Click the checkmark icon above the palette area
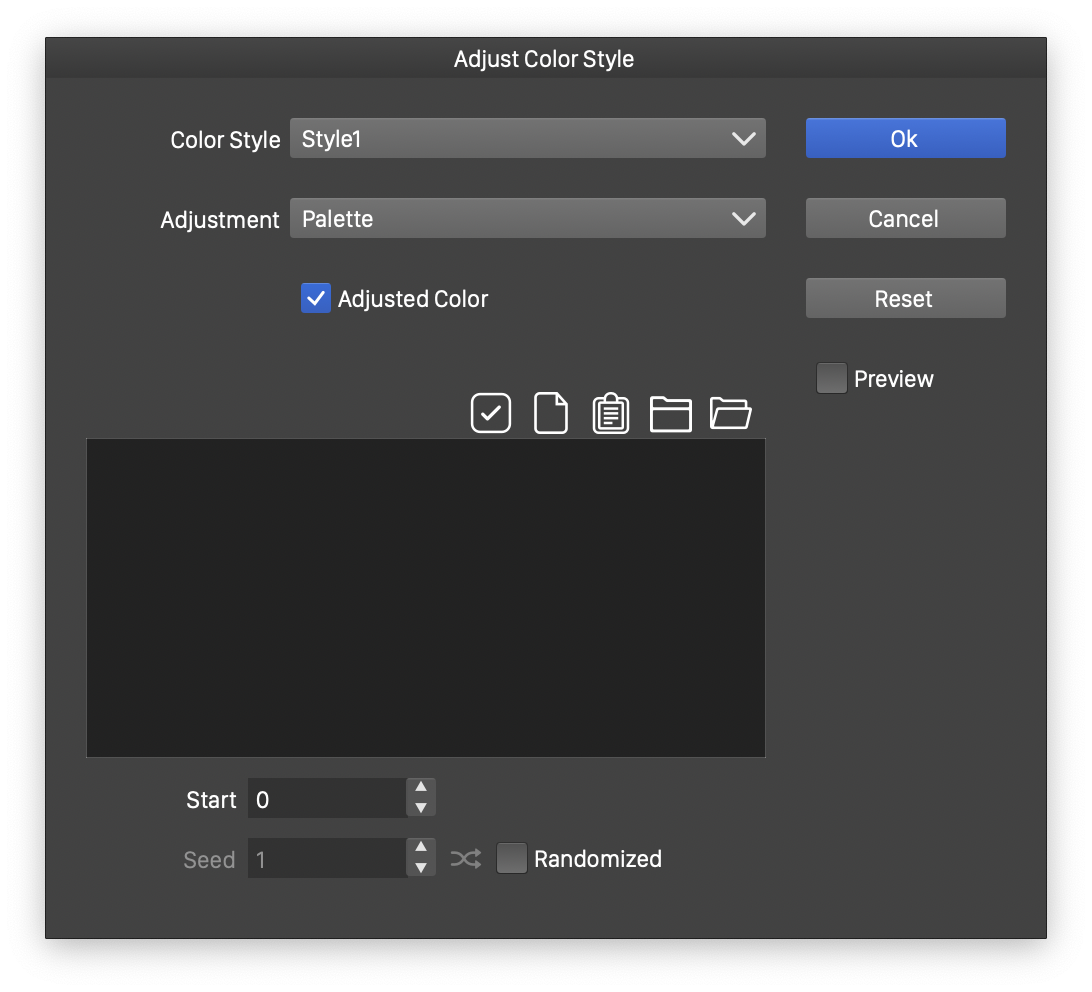The image size is (1092, 992). click(x=491, y=413)
